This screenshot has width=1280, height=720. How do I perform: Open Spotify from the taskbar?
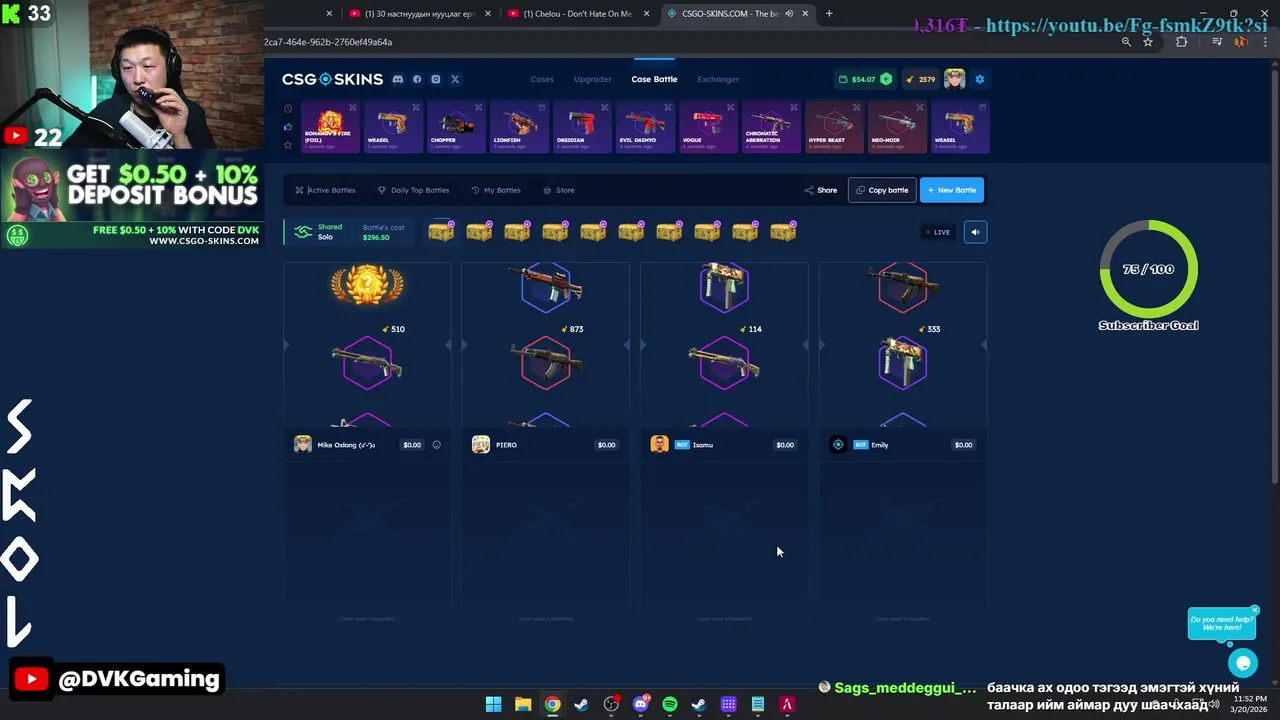click(x=670, y=704)
